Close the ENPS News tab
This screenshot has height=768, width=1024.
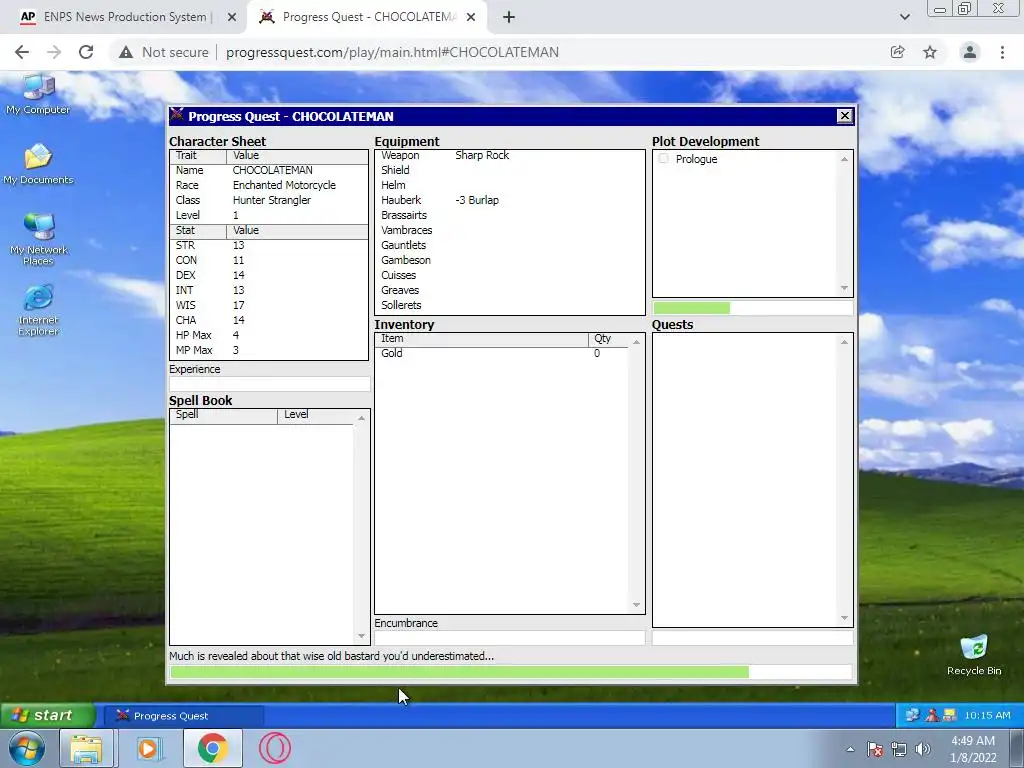(x=232, y=18)
